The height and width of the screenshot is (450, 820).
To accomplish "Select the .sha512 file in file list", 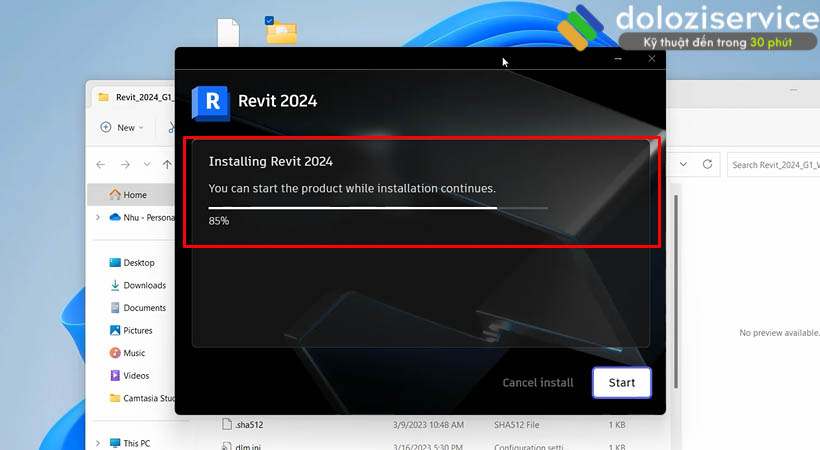I will point(249,425).
